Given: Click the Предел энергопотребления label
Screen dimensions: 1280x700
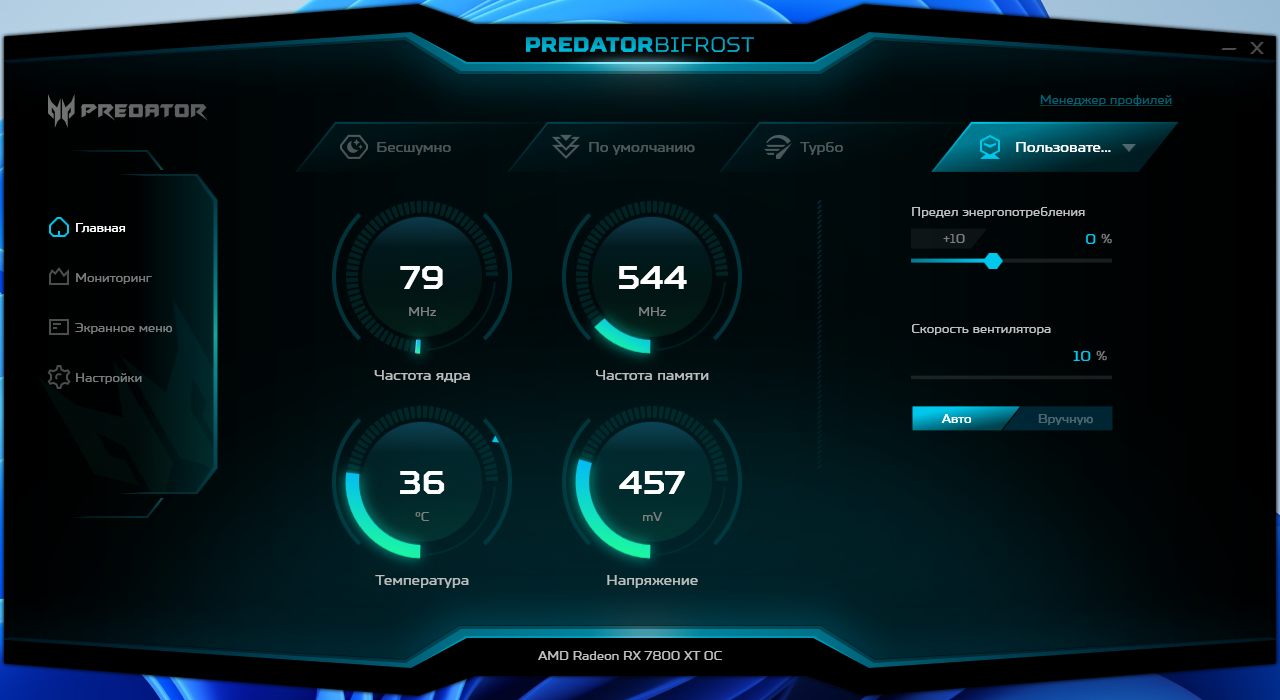Looking at the screenshot, I should coord(998,212).
